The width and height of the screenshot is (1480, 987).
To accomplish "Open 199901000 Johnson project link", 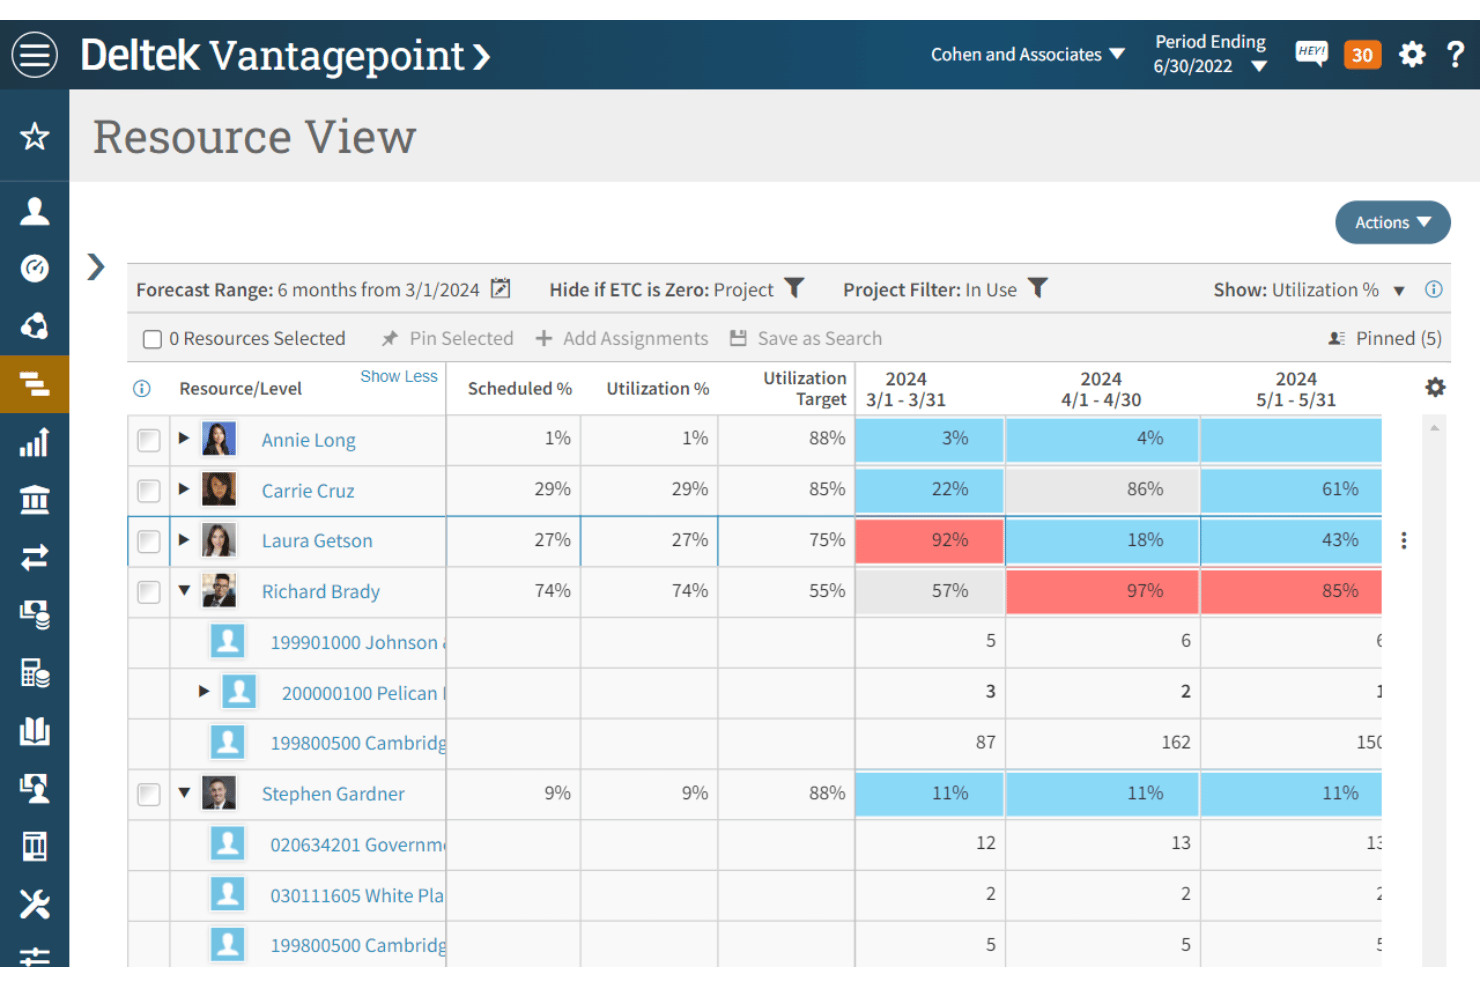I will point(358,643).
